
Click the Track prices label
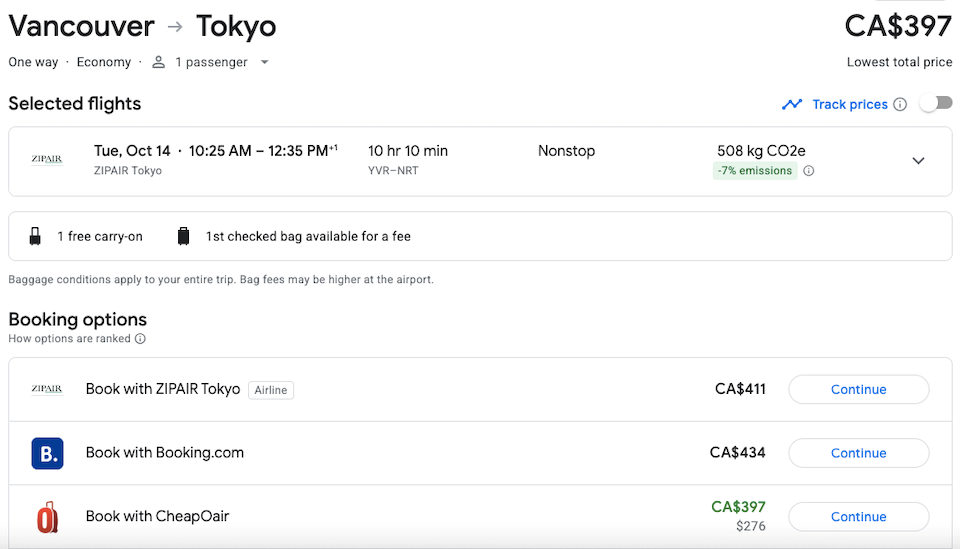(850, 105)
